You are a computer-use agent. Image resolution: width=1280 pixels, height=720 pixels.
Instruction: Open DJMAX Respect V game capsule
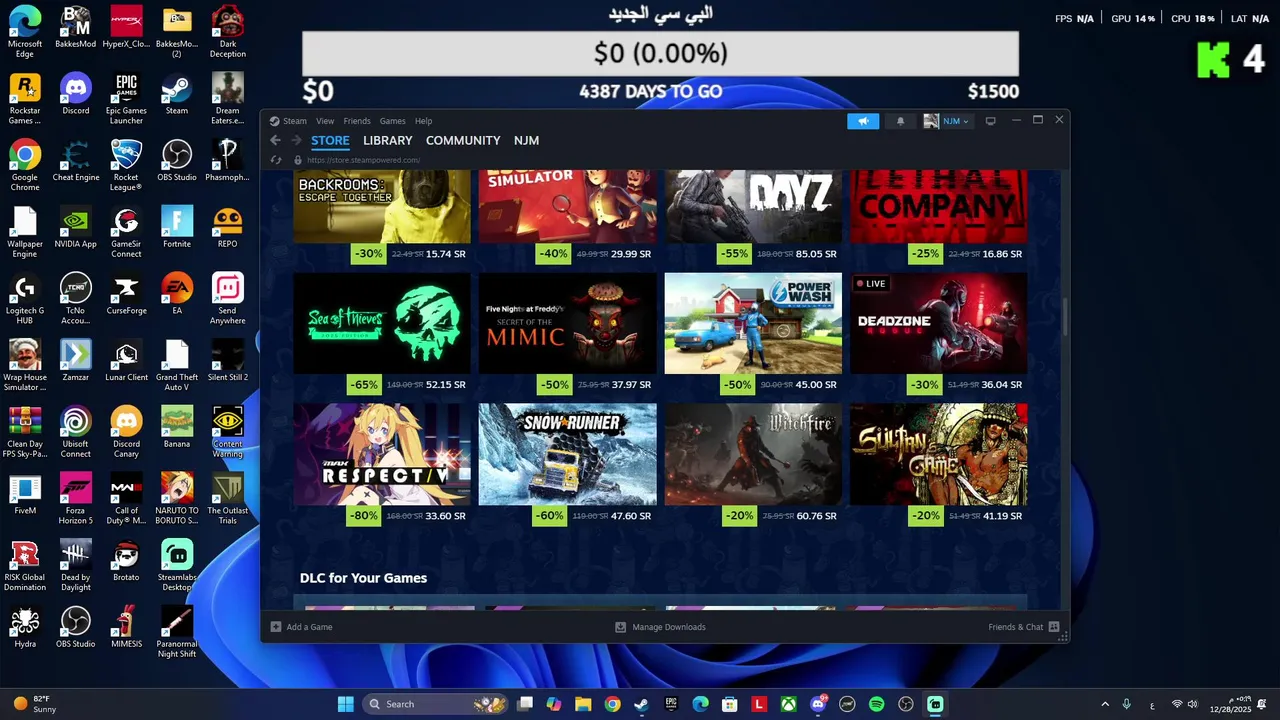[x=381, y=454]
